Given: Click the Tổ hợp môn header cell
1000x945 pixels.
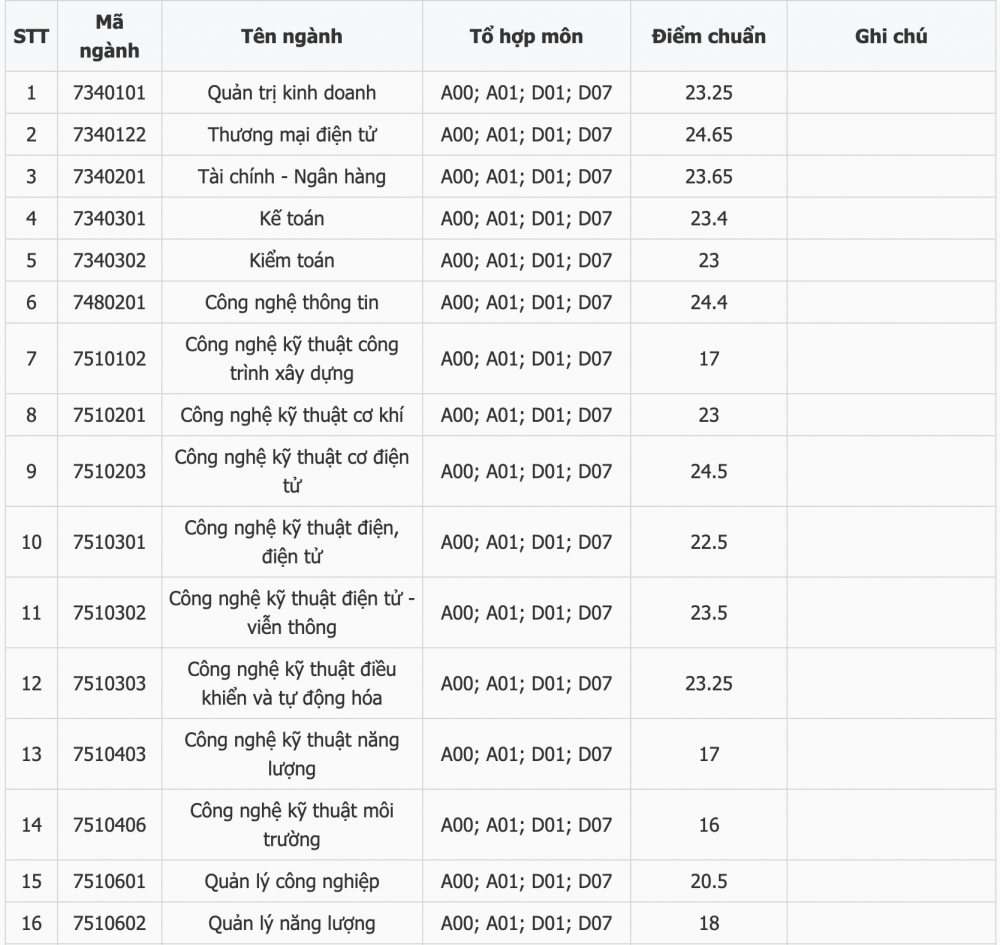Looking at the screenshot, I should (x=526, y=36).
